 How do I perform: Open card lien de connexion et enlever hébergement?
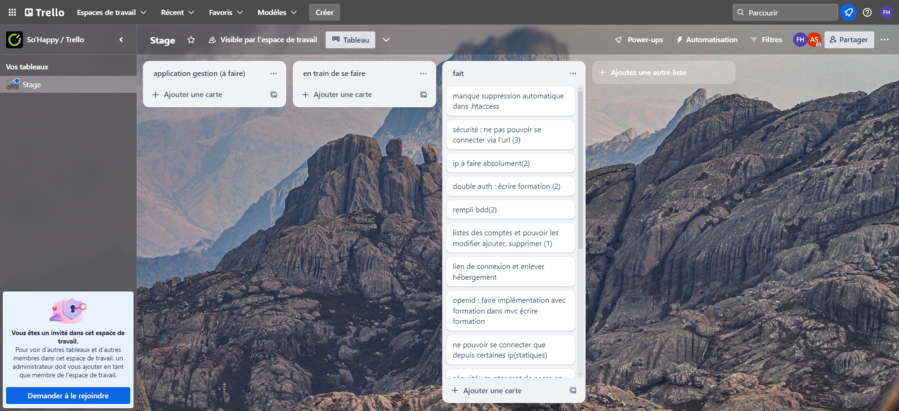(510, 272)
